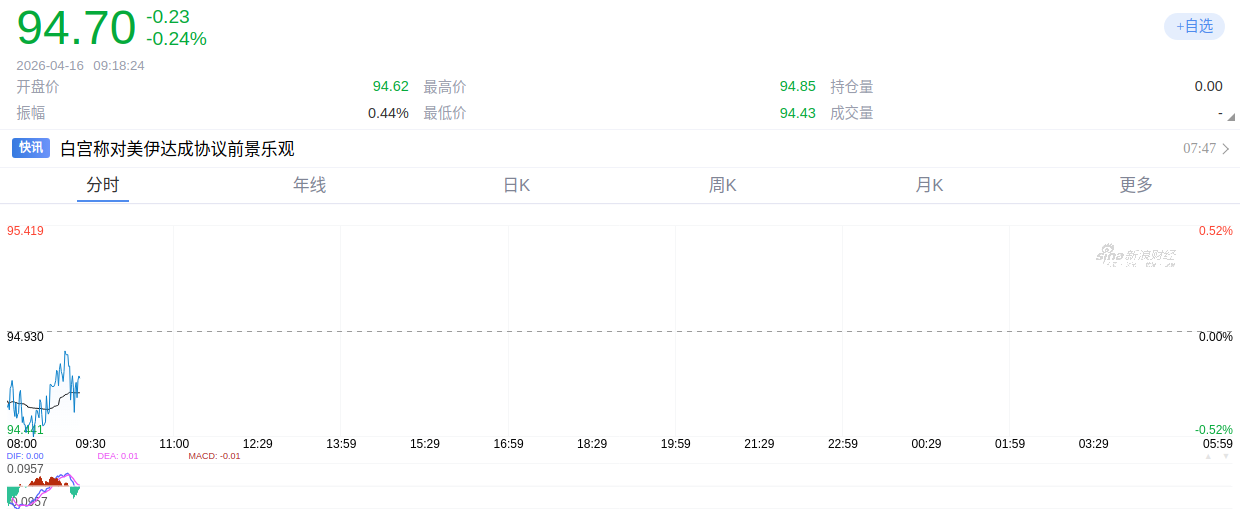The height and width of the screenshot is (520, 1241).
Task: Click the small down arrow below chart
Action: [x=1226, y=457]
